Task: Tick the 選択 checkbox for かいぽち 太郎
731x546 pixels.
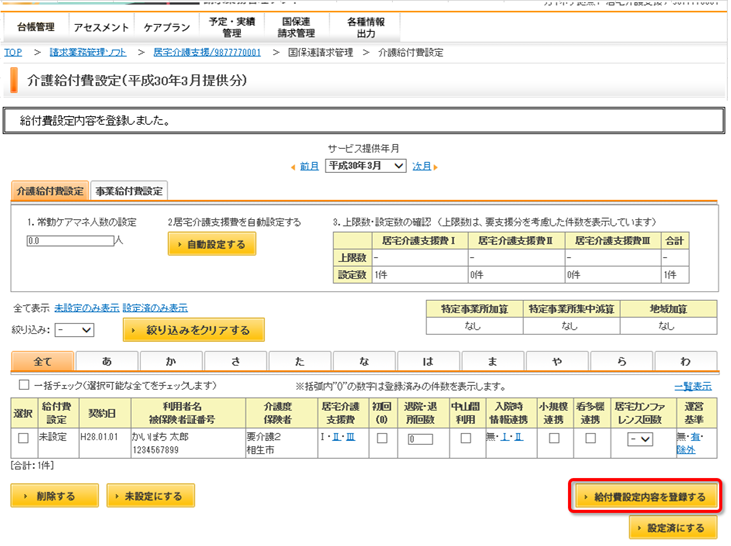Action: [x=23, y=438]
